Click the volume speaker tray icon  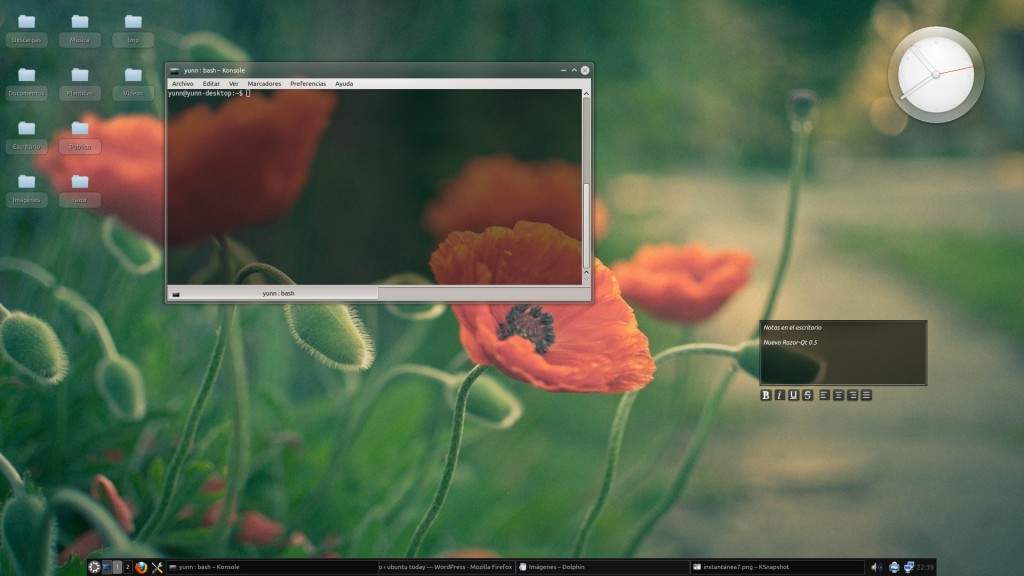(x=876, y=568)
